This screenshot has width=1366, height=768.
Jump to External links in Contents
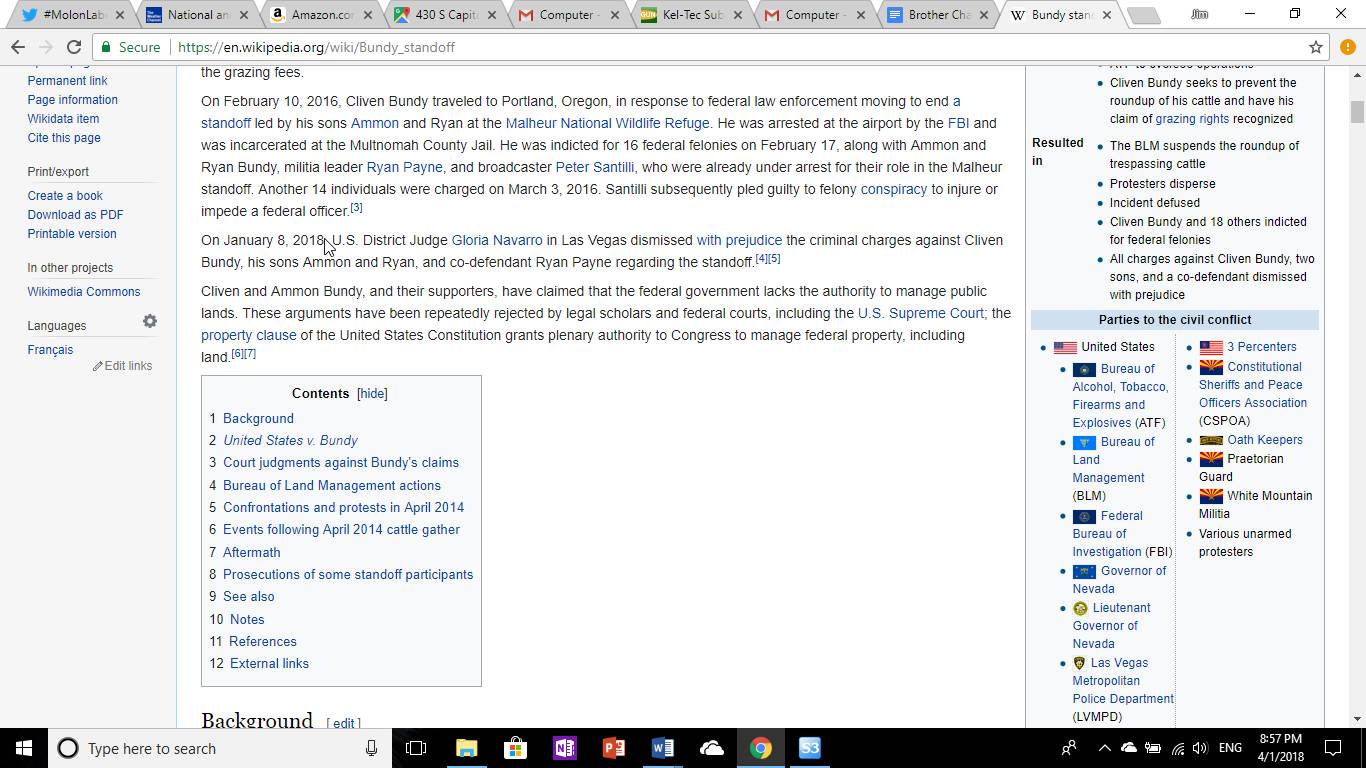tap(269, 663)
